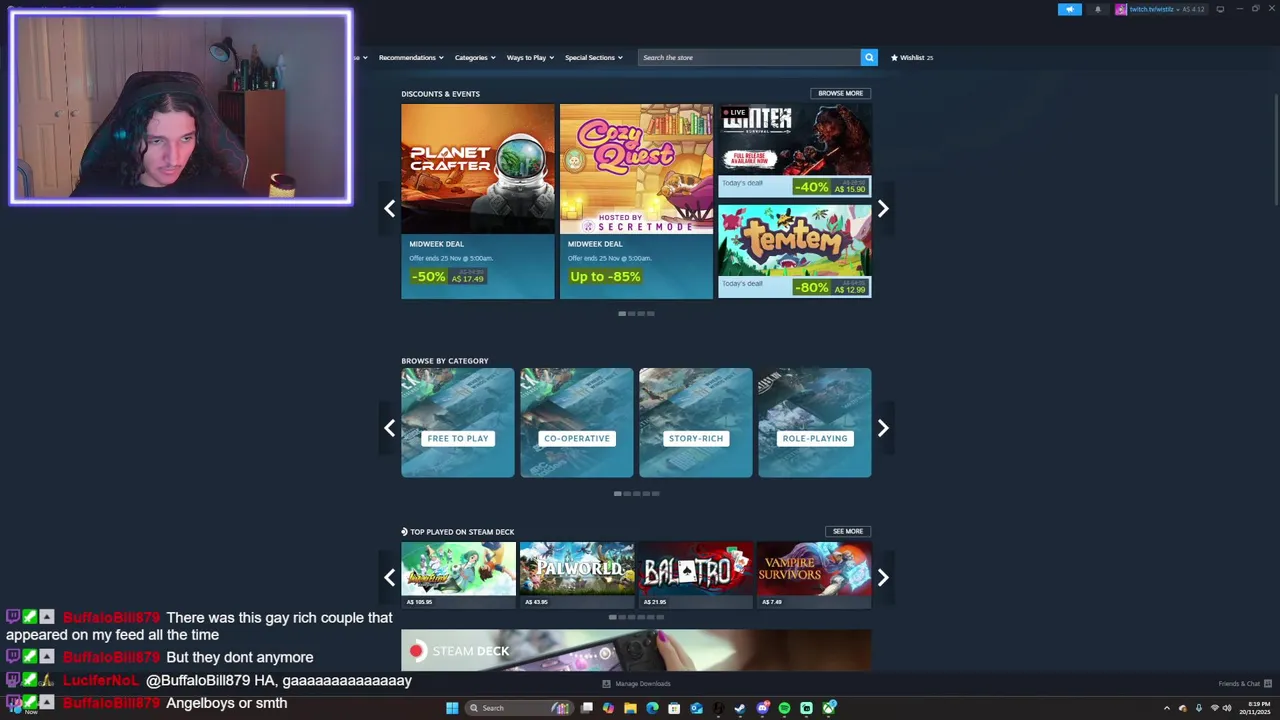Open Discord from the taskbar
The height and width of the screenshot is (720, 1280).
(x=762, y=708)
